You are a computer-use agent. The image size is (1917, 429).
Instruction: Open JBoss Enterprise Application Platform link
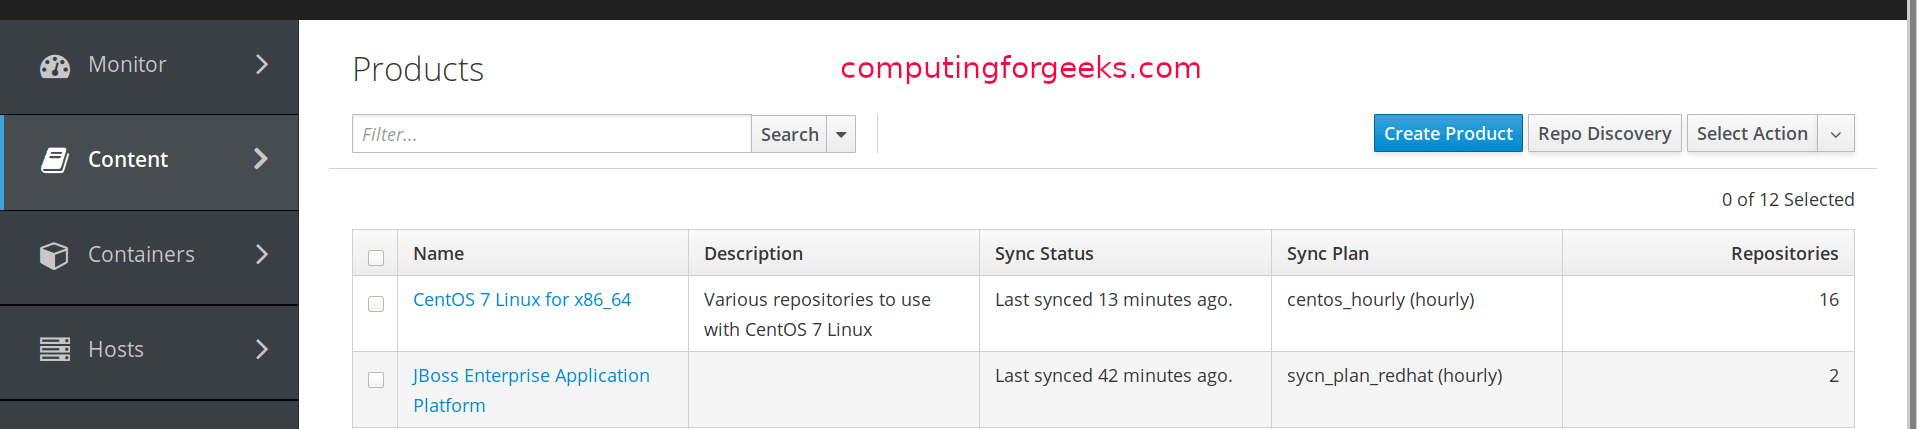click(x=531, y=390)
